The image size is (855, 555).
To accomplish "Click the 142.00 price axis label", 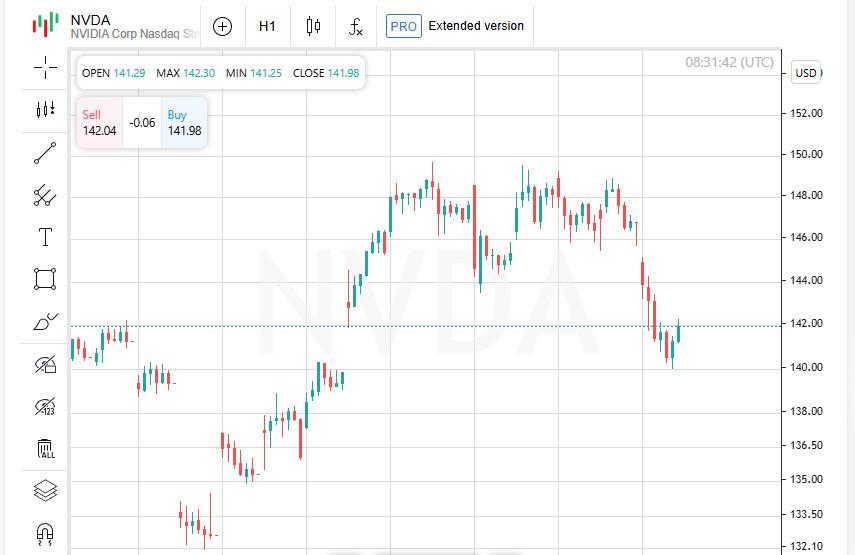I will point(806,323).
